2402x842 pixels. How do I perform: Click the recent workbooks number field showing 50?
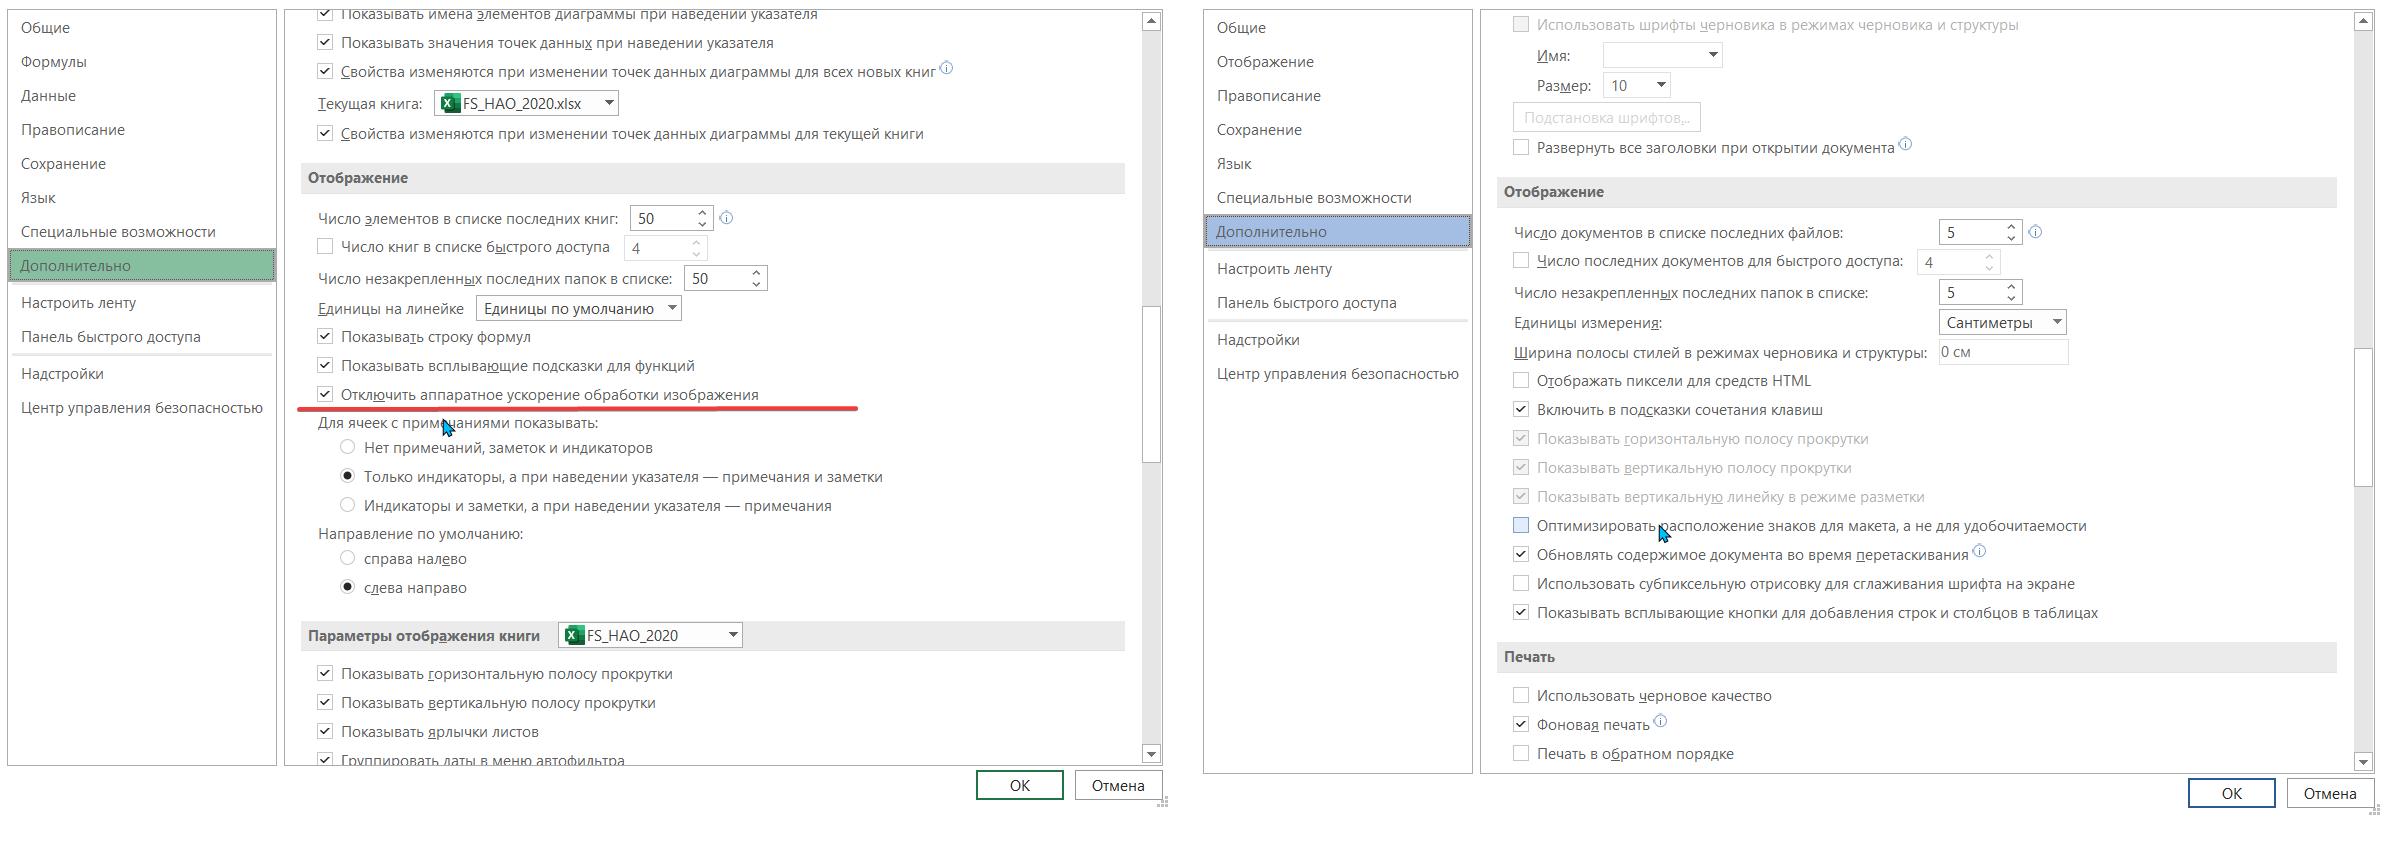tap(663, 218)
